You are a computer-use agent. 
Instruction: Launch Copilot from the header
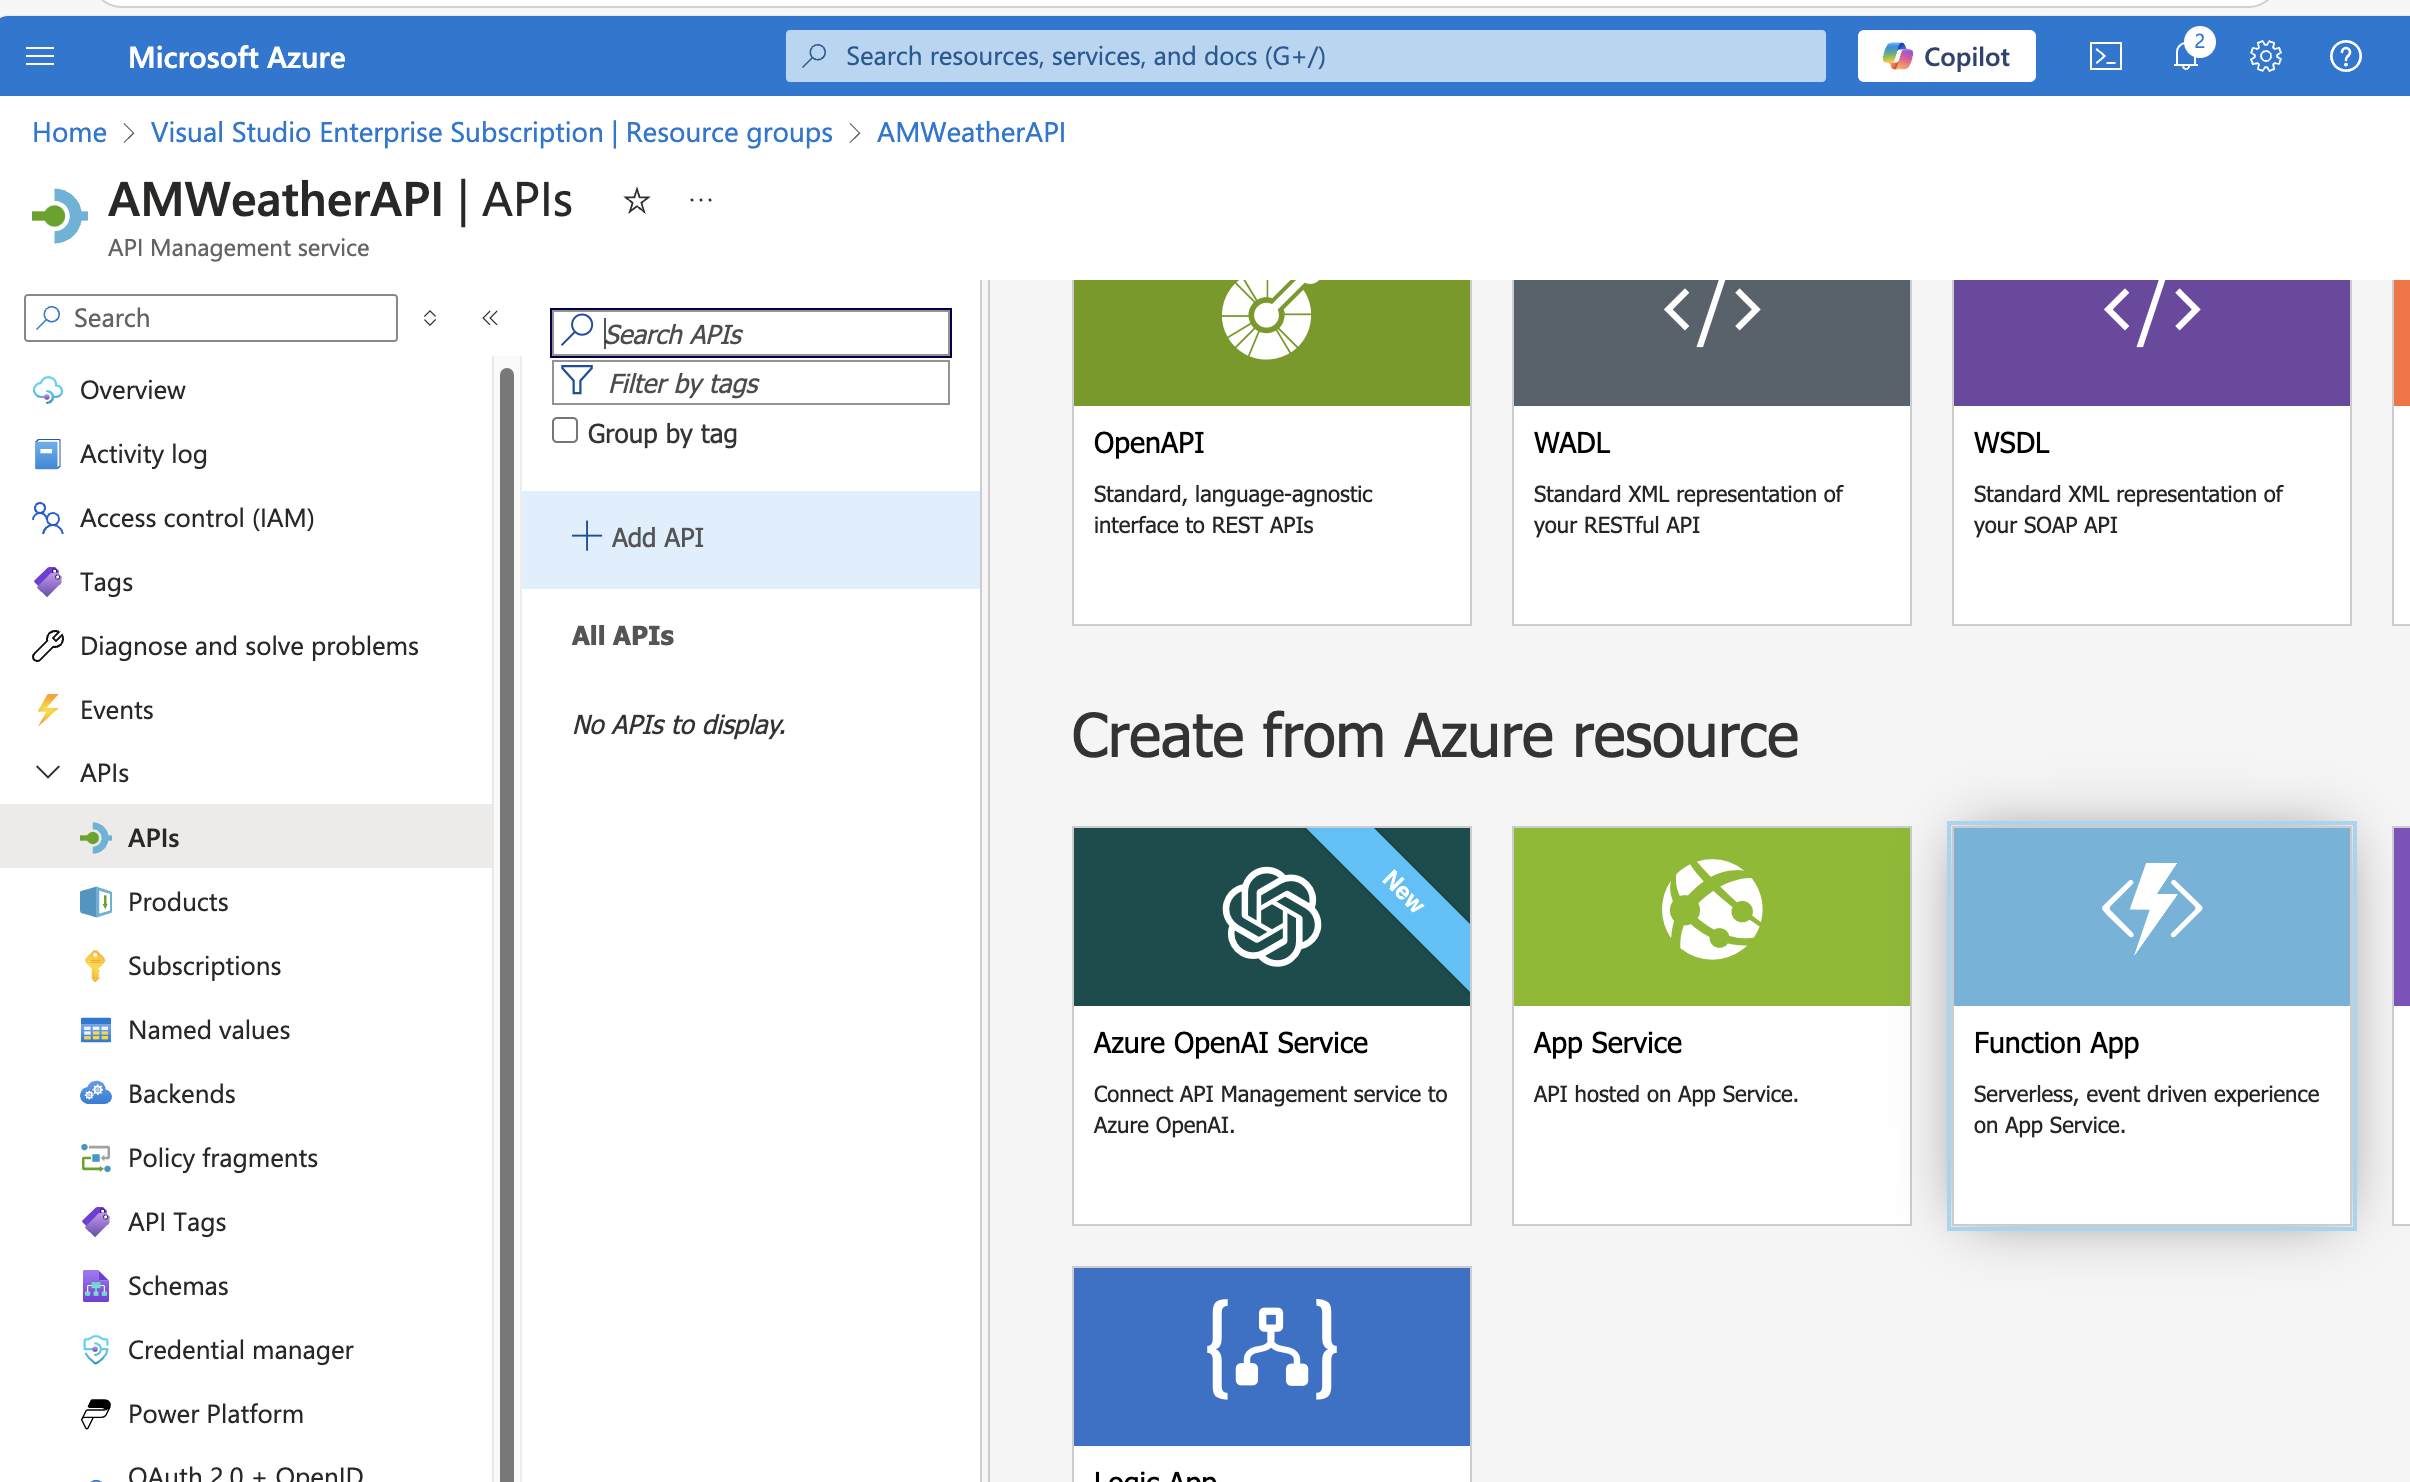(1946, 56)
